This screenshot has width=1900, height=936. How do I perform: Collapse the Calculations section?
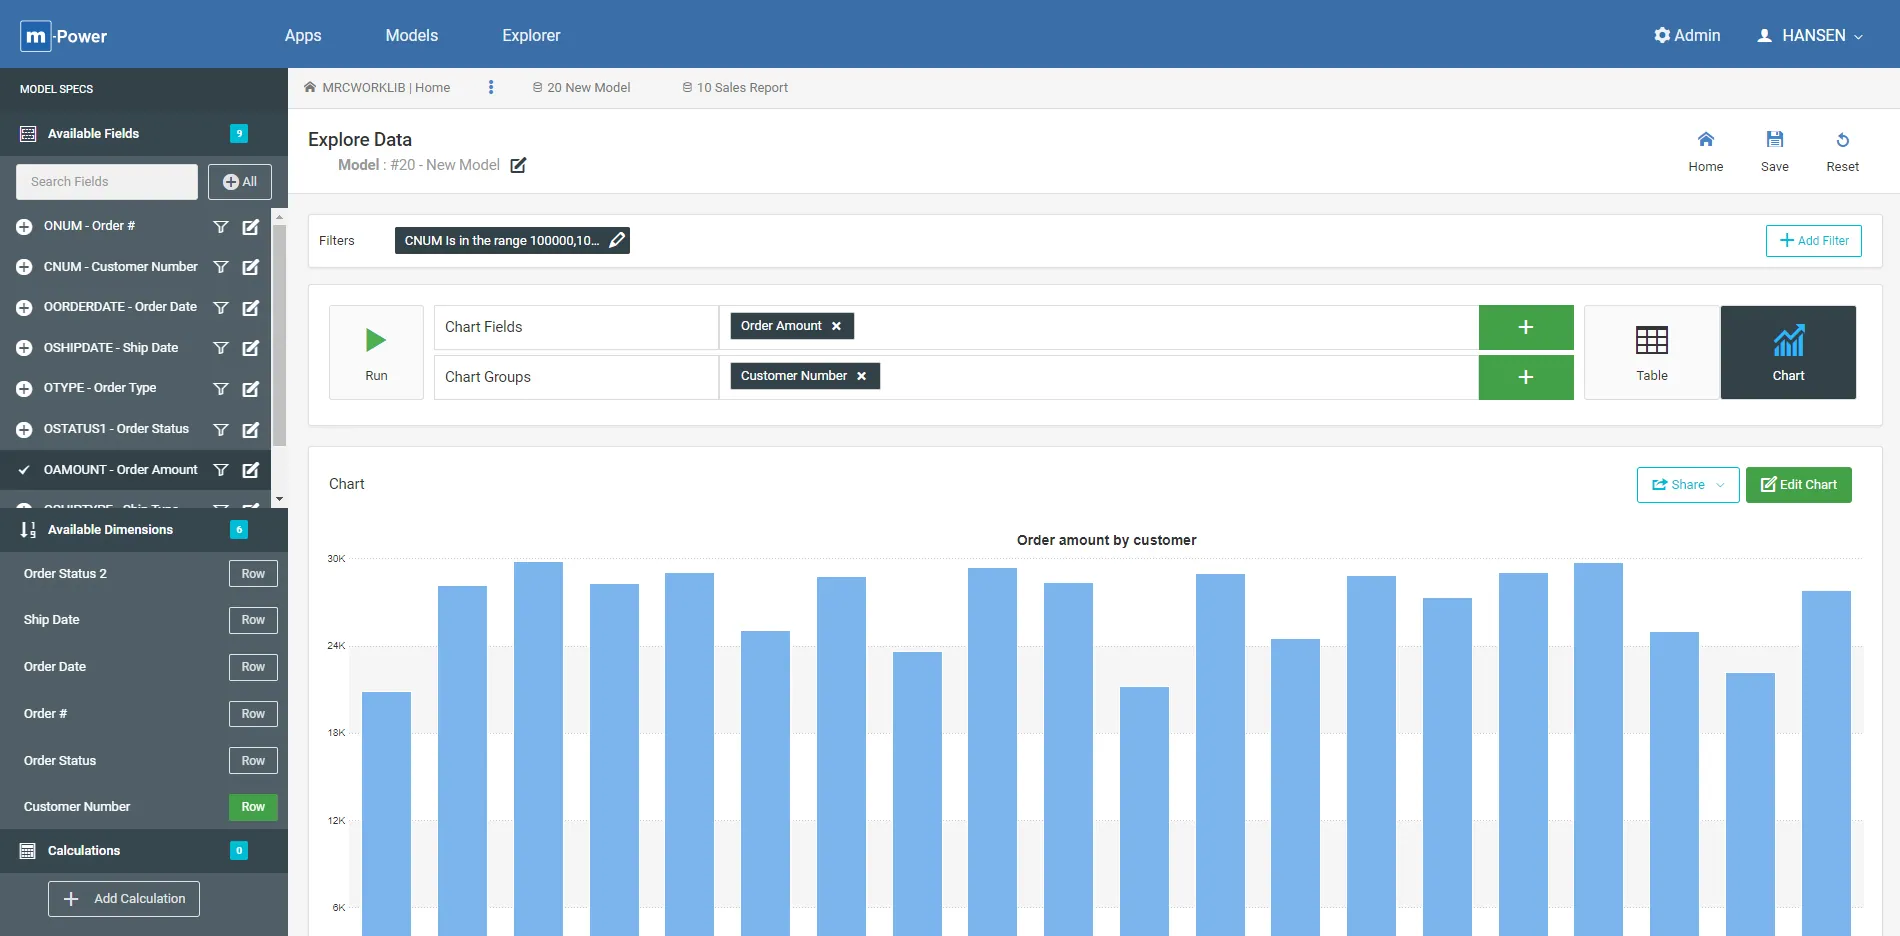(x=144, y=851)
